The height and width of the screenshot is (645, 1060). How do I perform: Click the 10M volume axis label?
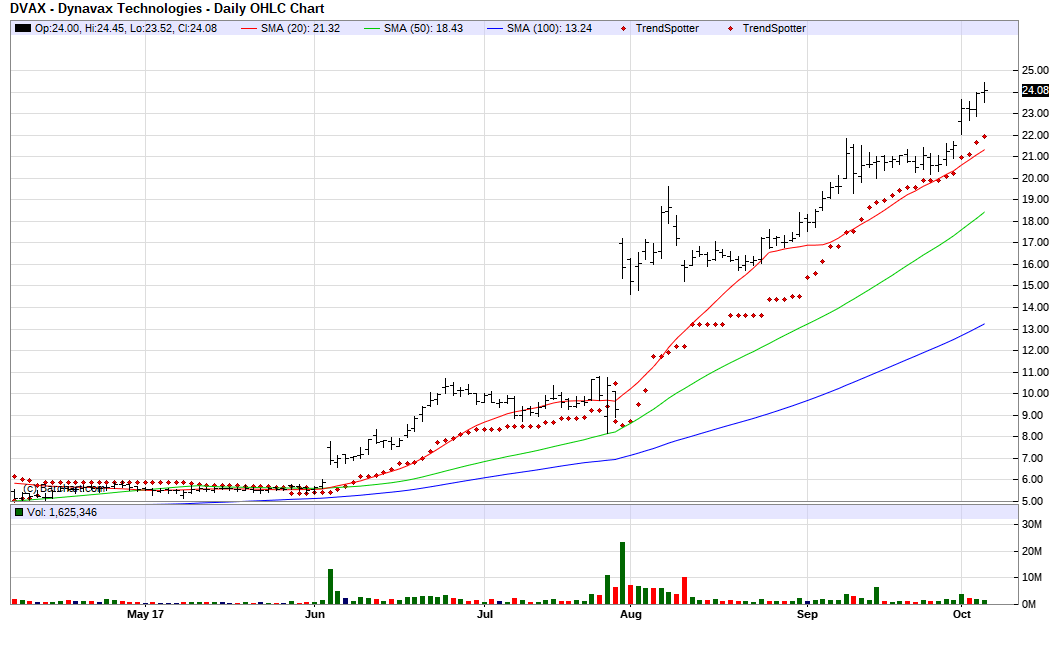[x=1032, y=577]
